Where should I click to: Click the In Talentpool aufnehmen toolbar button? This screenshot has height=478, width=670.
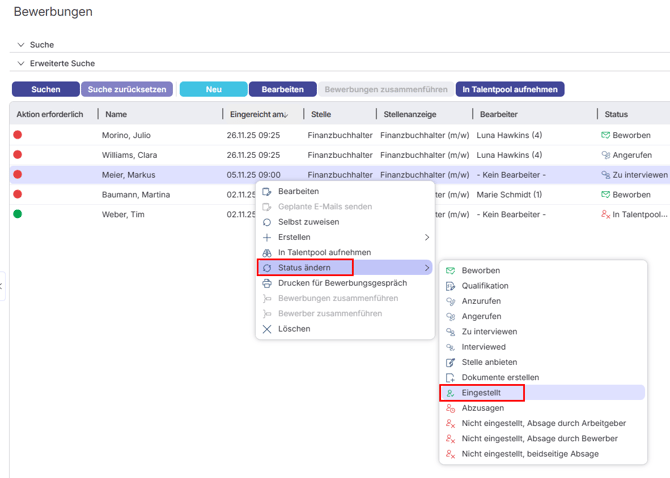(510, 89)
